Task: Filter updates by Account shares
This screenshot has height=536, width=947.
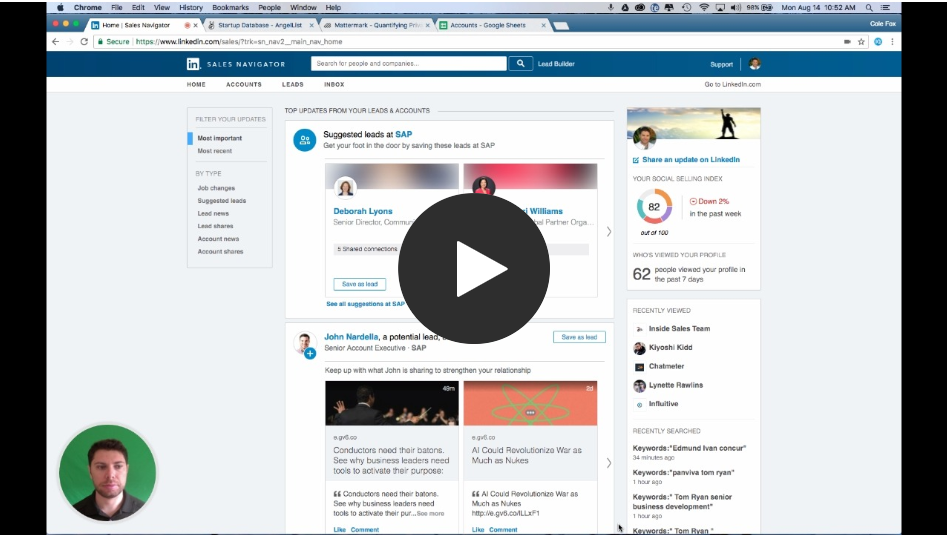Action: click(220, 251)
